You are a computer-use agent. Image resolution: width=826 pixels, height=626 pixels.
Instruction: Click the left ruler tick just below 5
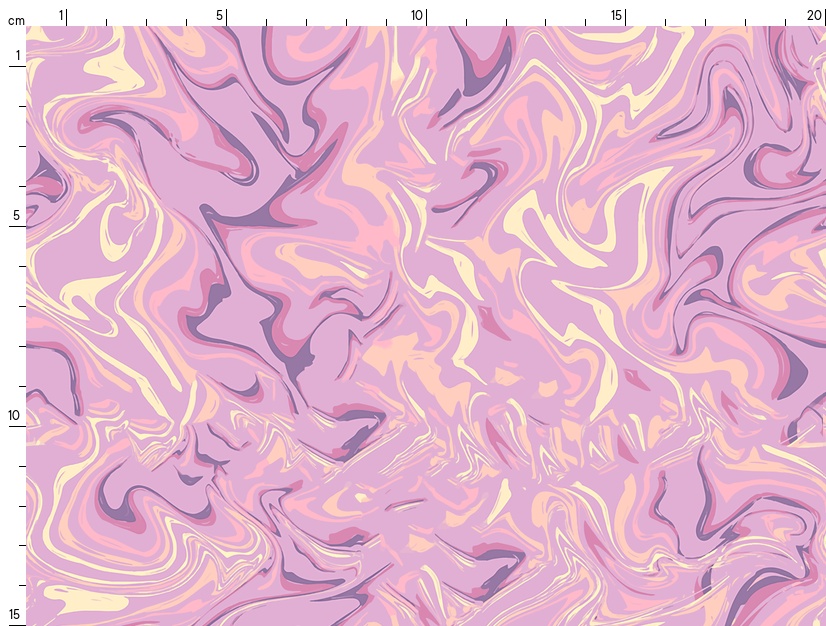(x=20, y=266)
